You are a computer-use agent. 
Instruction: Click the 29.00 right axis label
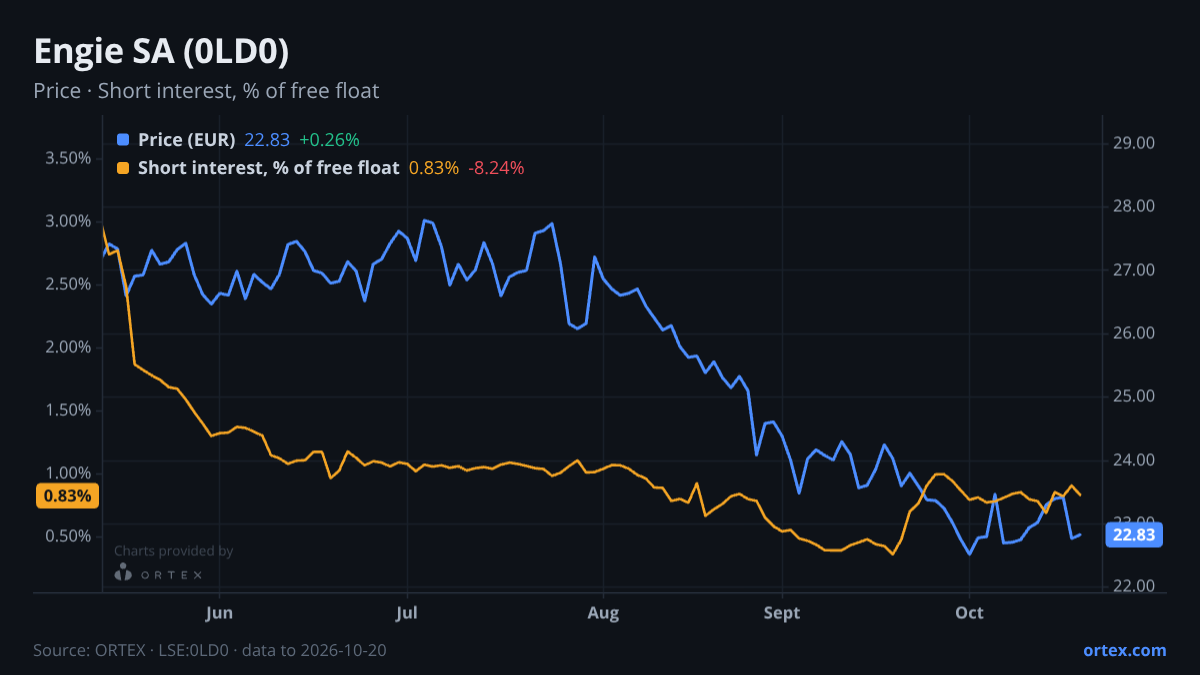point(1134,143)
